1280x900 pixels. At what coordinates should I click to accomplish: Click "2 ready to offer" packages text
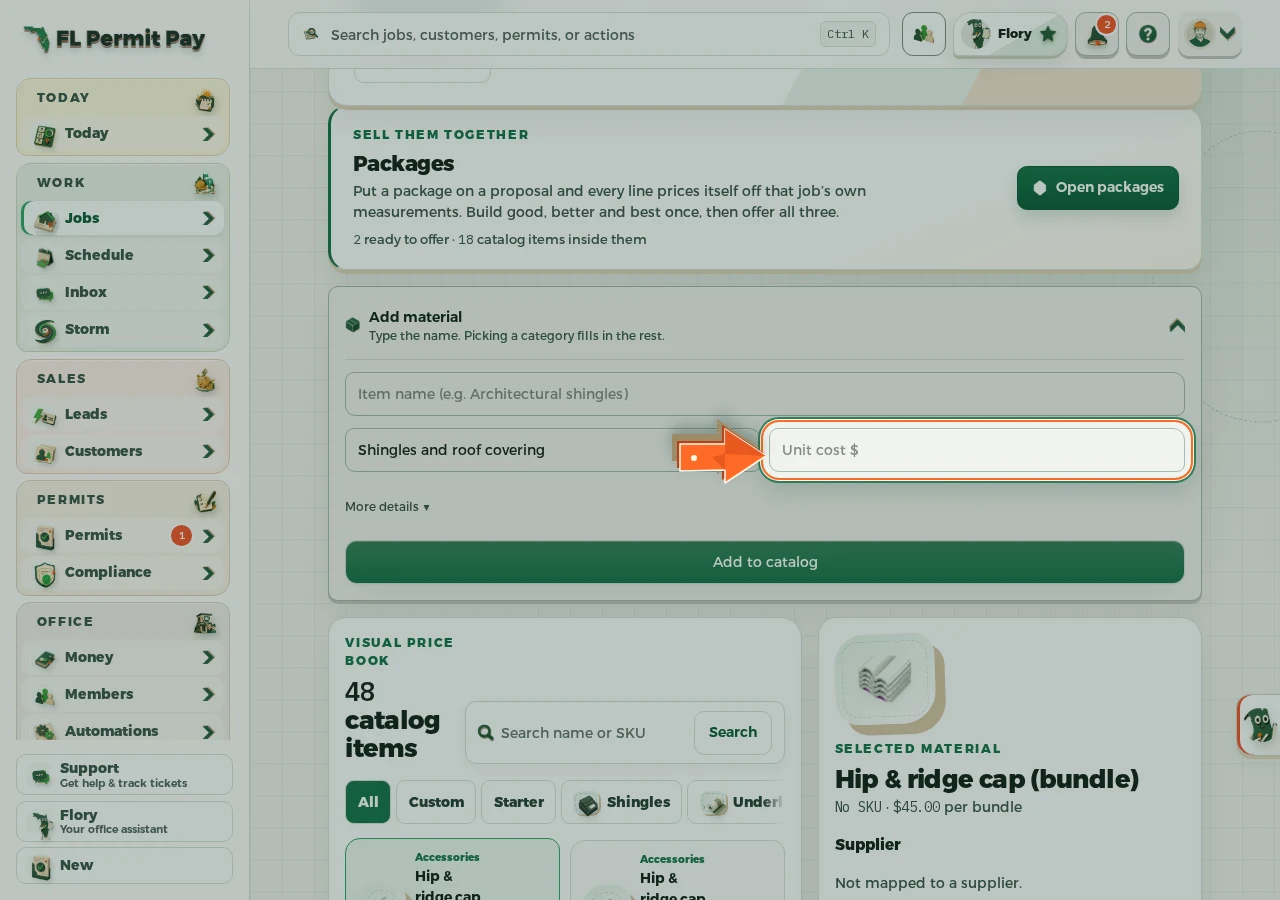[400, 240]
